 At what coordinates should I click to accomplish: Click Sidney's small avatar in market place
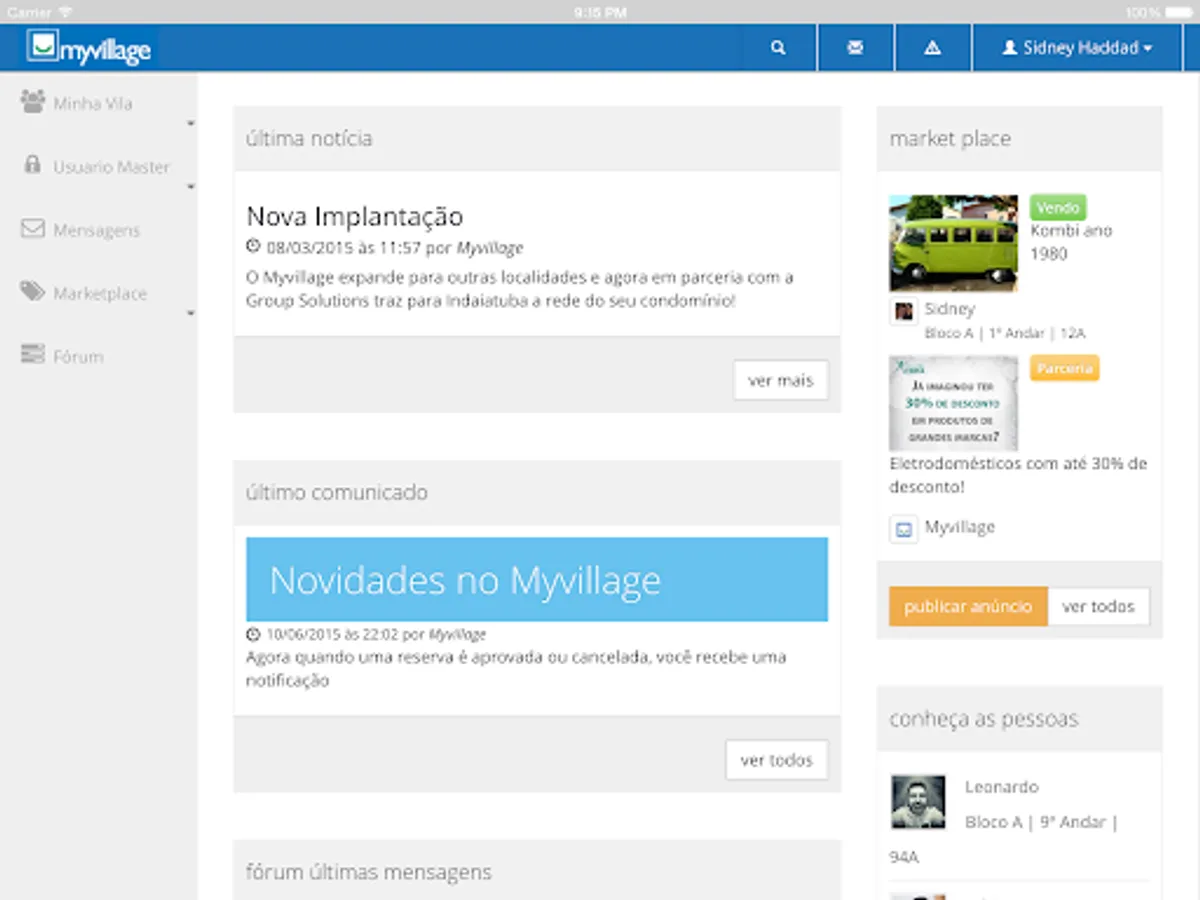tap(903, 311)
